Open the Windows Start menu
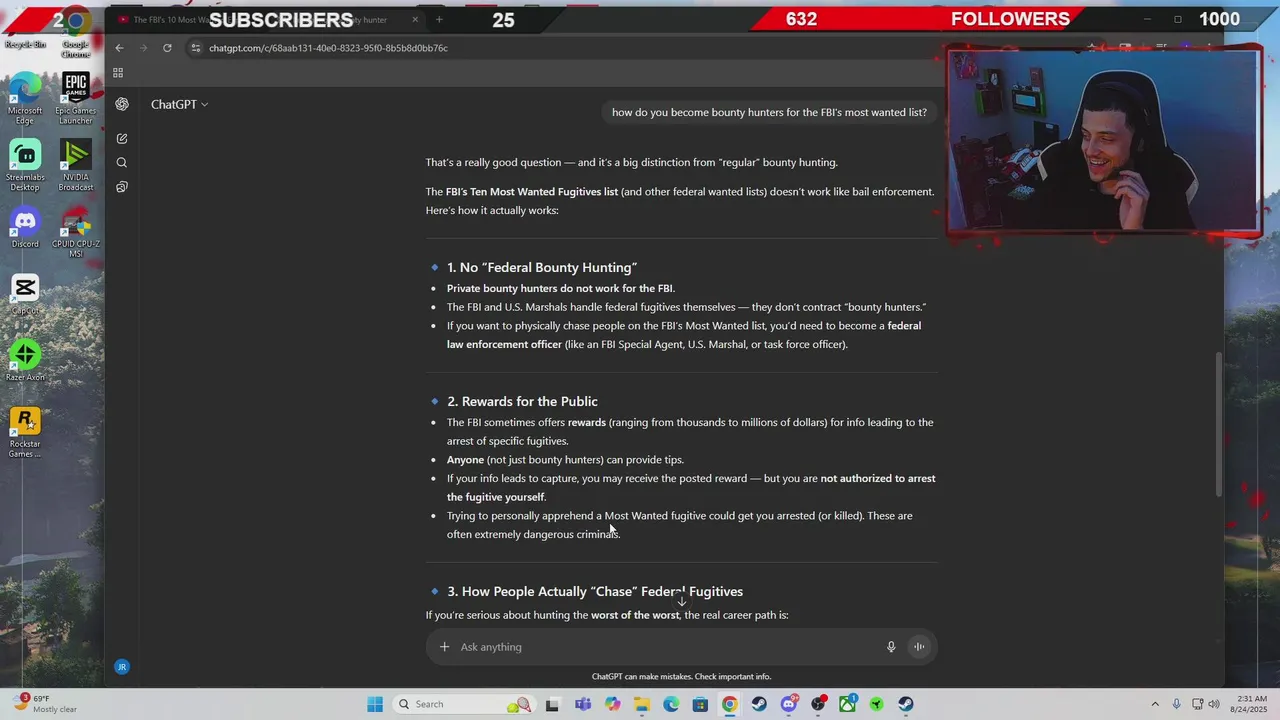 point(375,704)
